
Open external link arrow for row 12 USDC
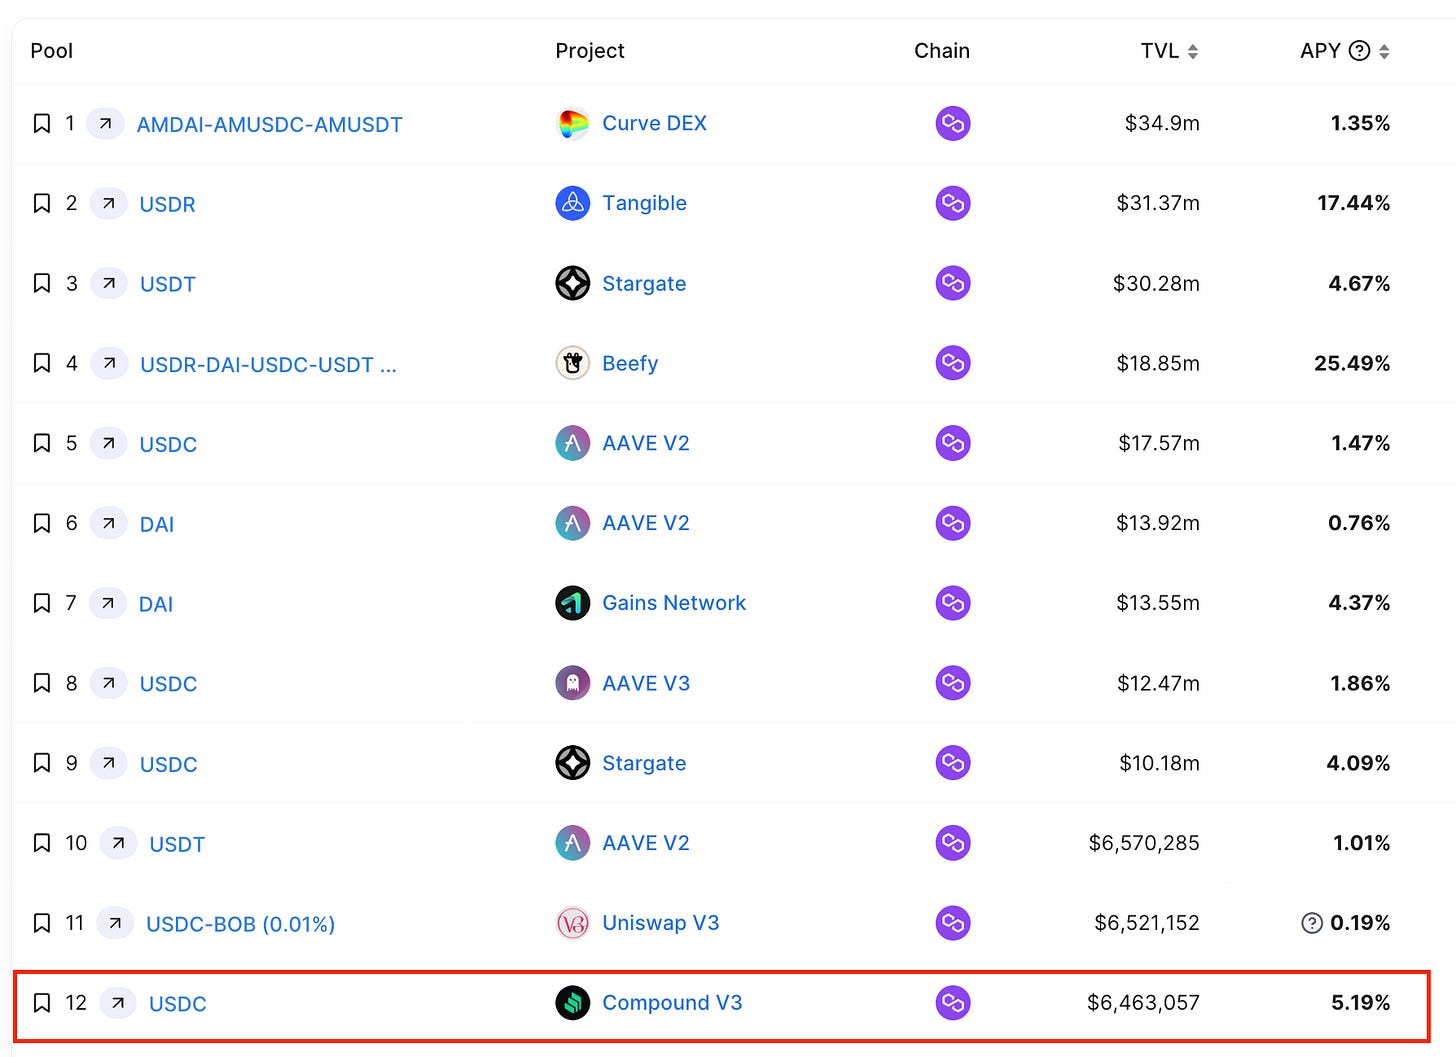click(118, 1003)
